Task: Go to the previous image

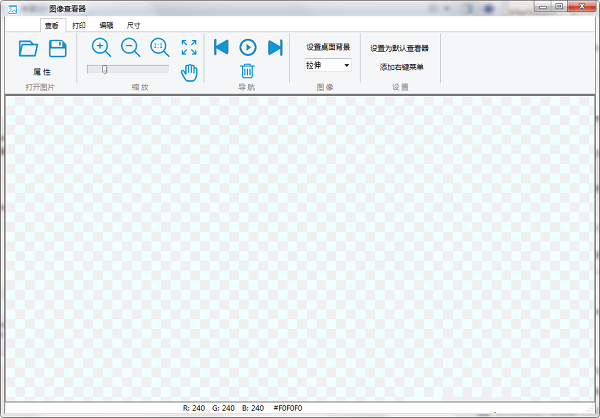Action: coord(221,47)
